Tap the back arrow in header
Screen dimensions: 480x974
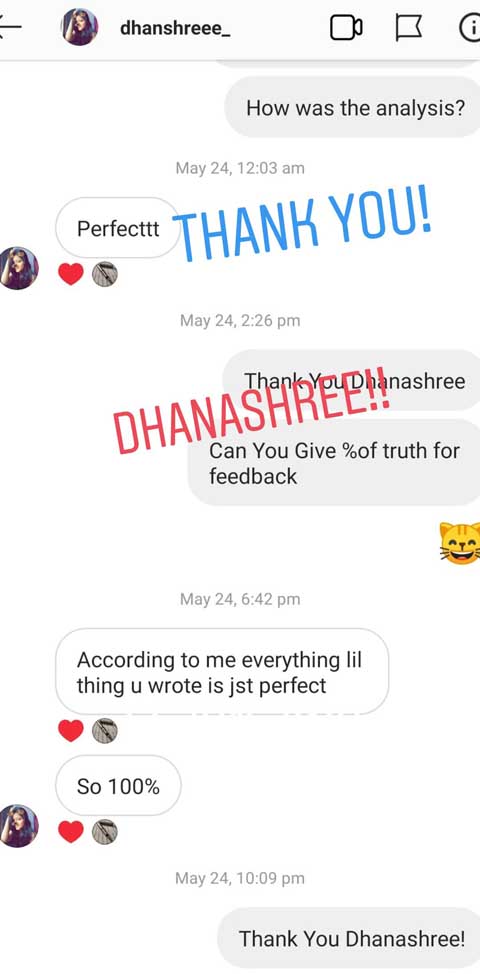9,27
